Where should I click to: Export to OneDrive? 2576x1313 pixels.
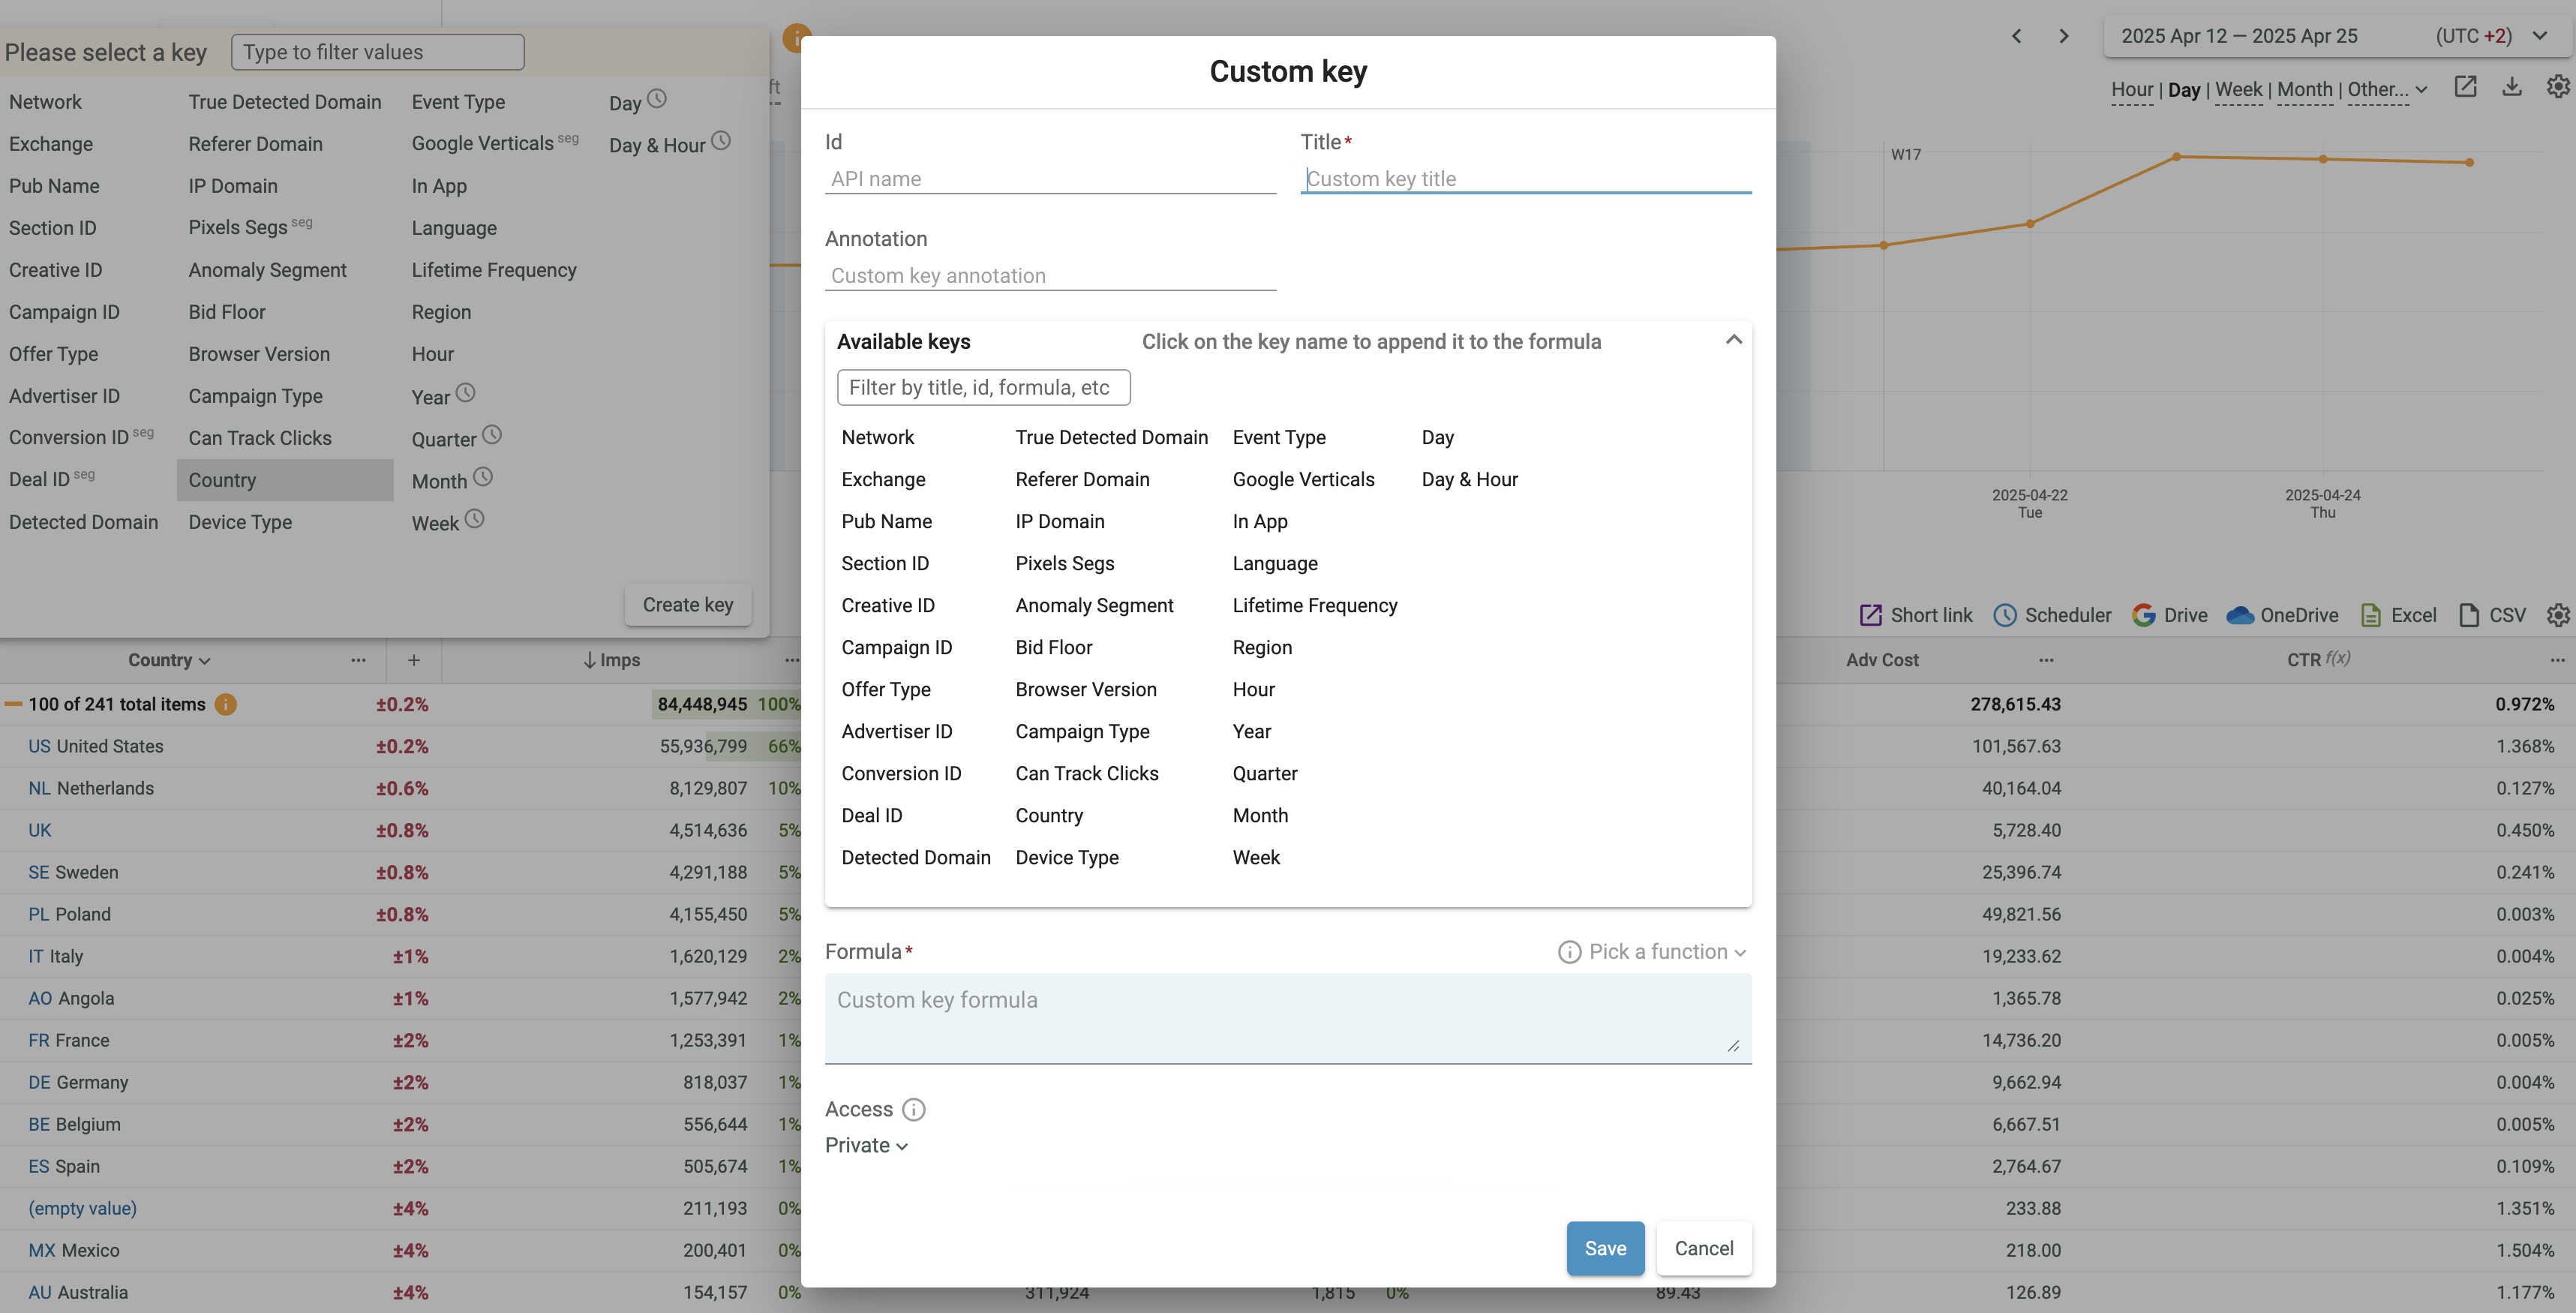tap(2281, 615)
